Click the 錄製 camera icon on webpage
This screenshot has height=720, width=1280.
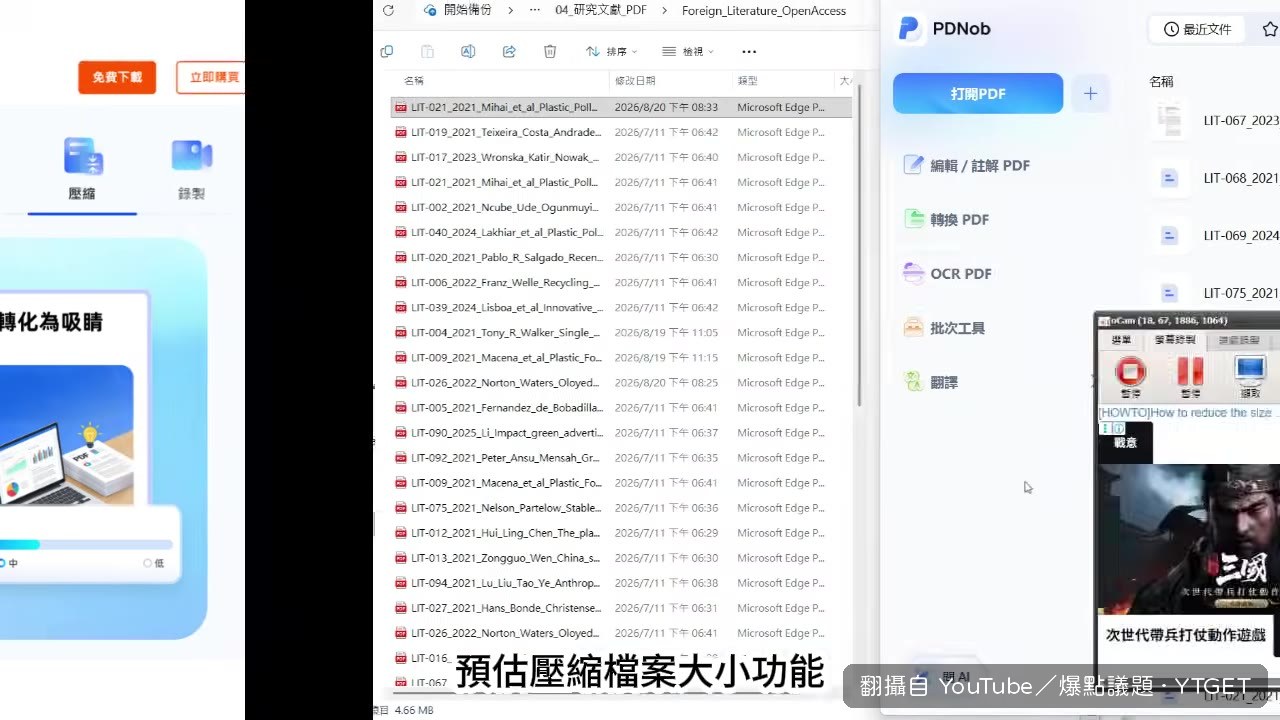click(192, 156)
